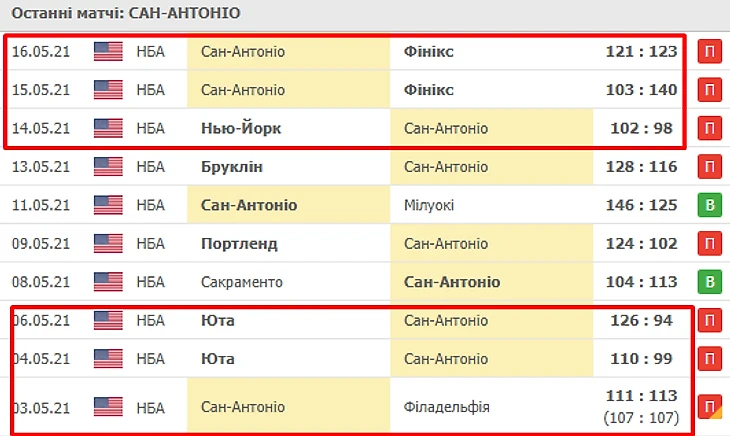
Task: Click the 104 : 113 score
Action: 641,282
